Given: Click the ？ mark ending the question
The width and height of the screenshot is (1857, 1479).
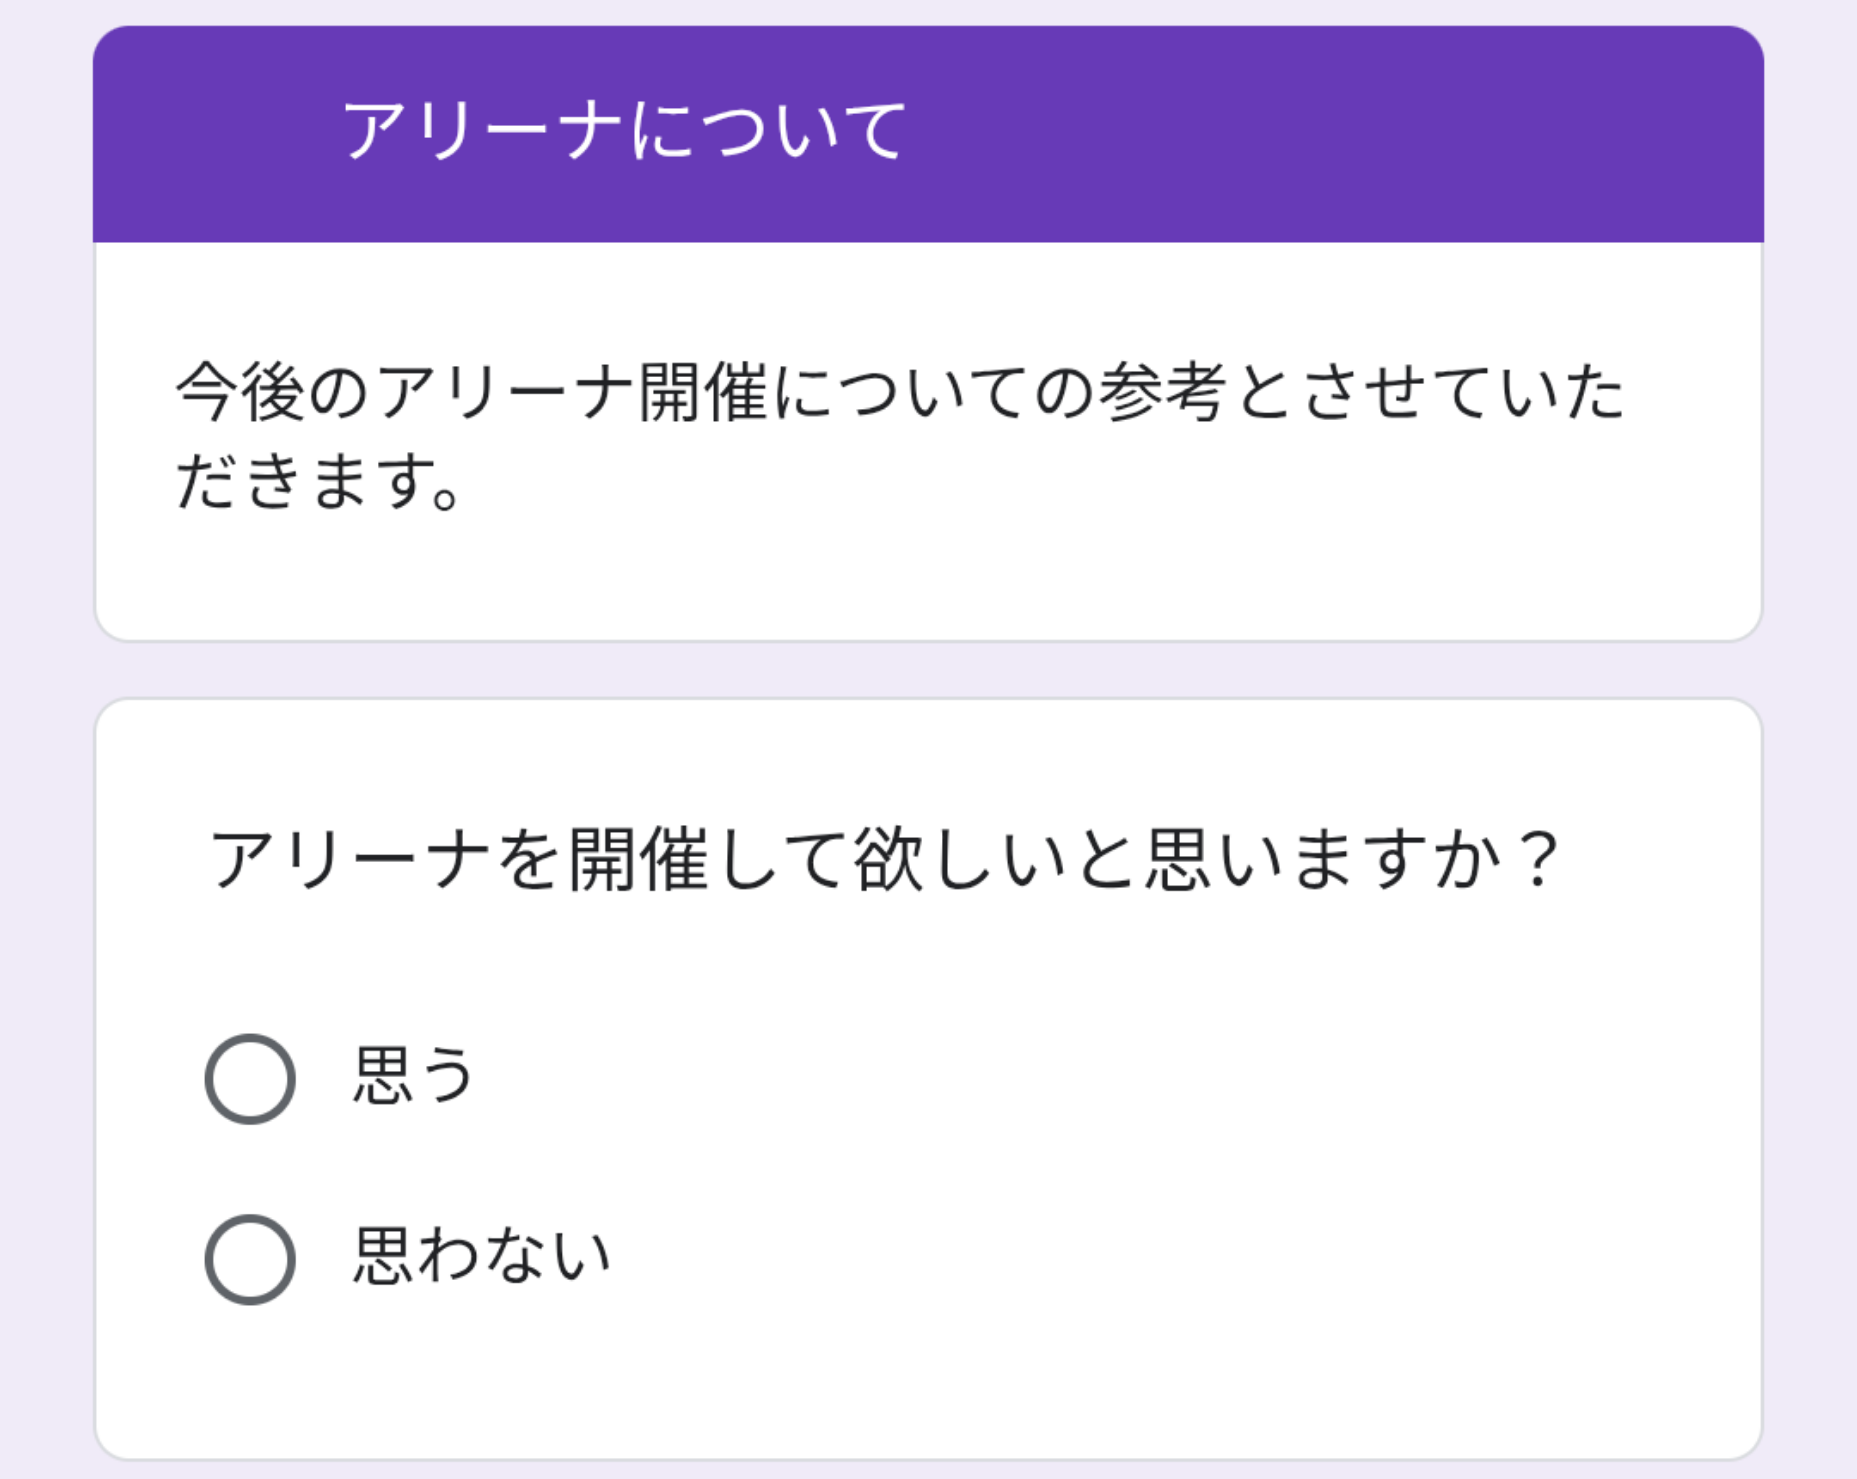Looking at the screenshot, I should point(1535,858).
